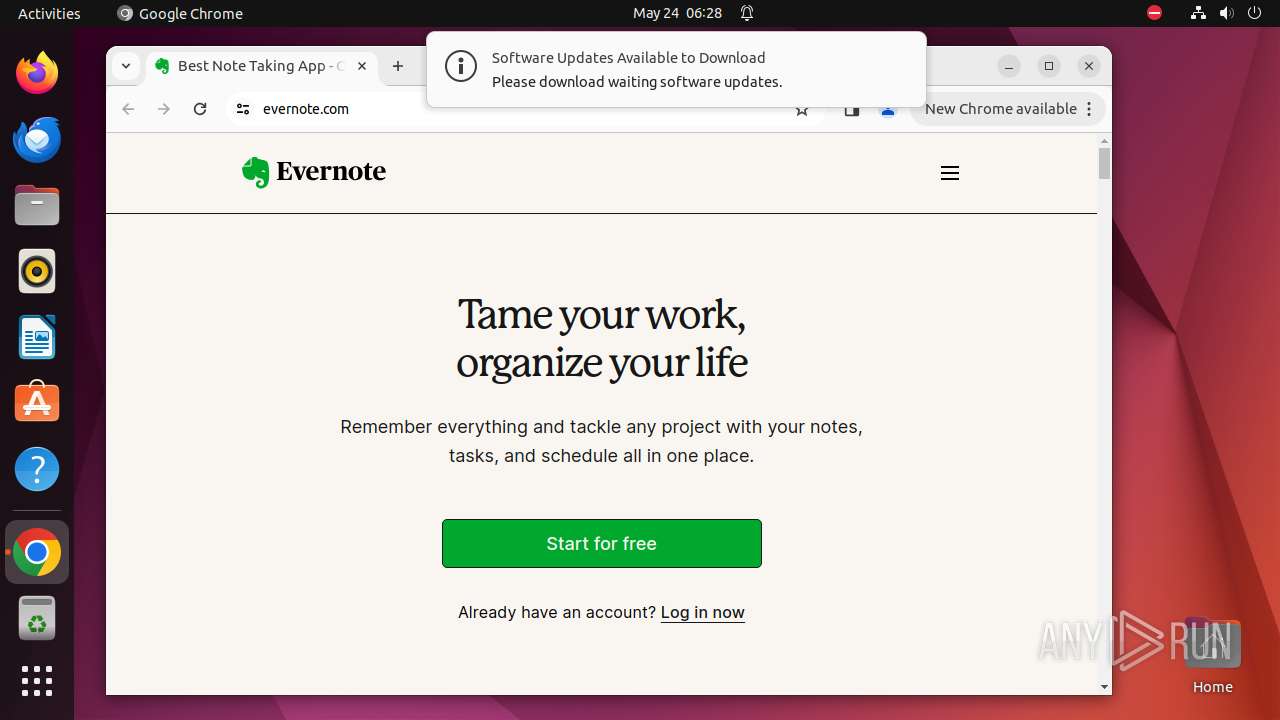Open the Activities overview
The image size is (1280, 720).
[49, 13]
